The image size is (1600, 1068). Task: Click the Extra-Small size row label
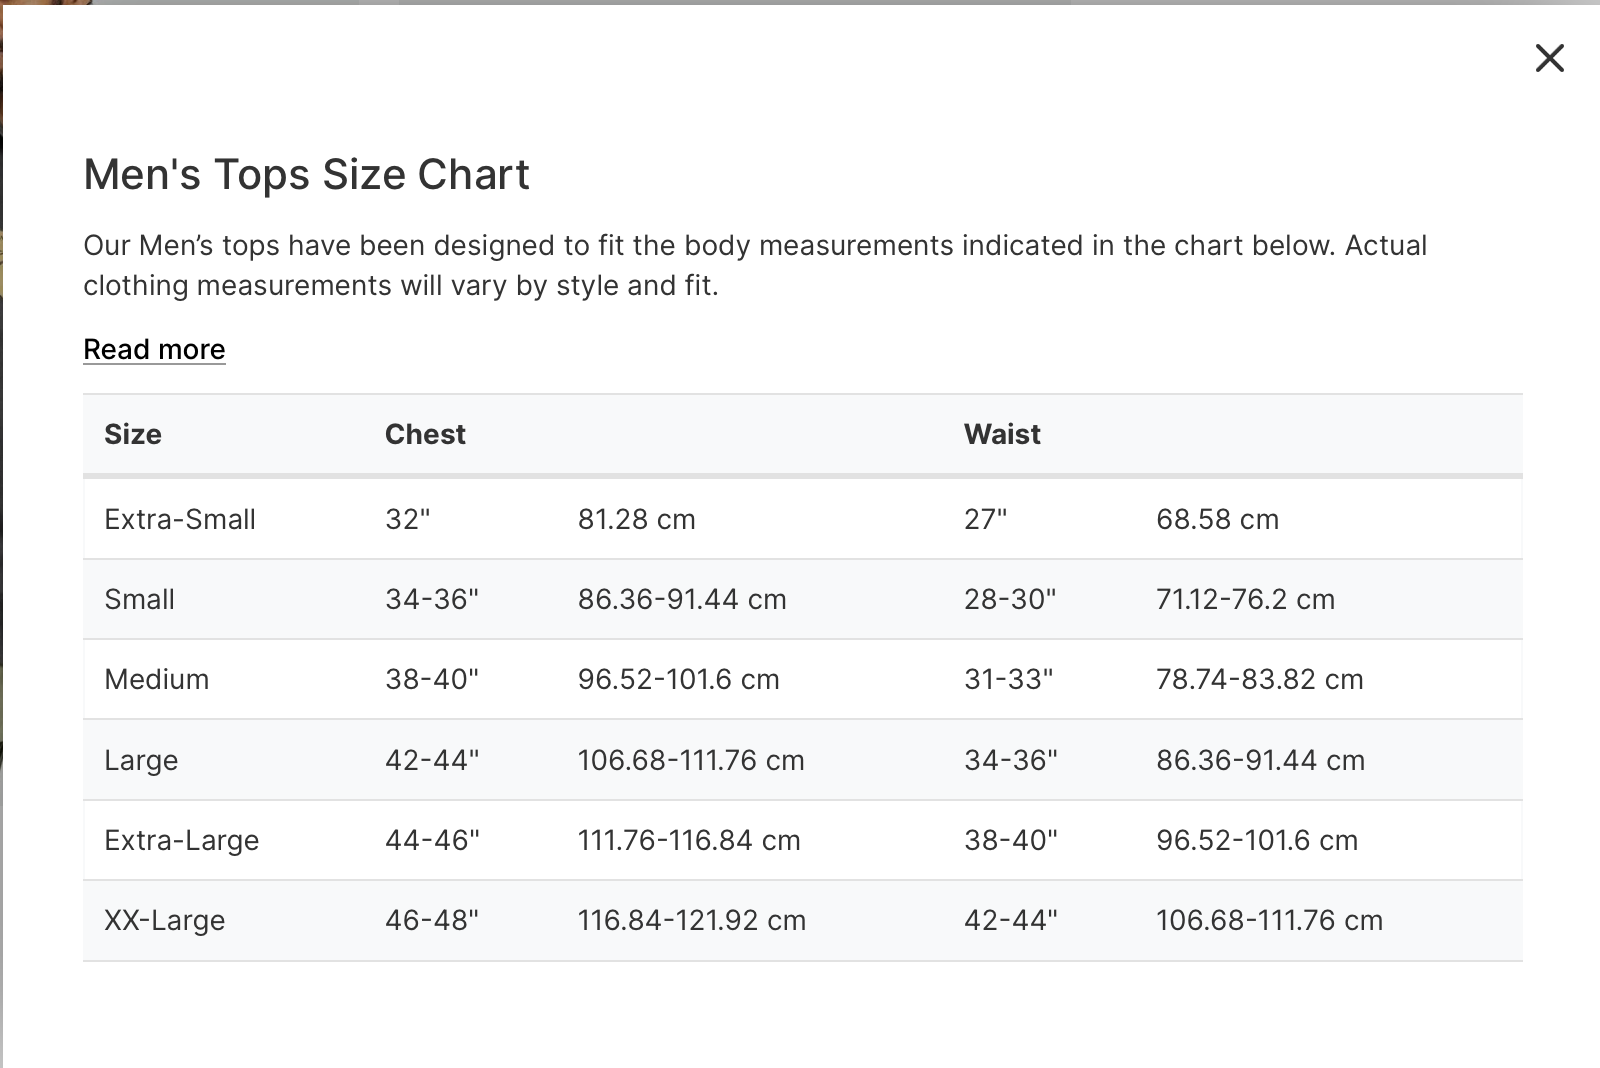coord(180,519)
